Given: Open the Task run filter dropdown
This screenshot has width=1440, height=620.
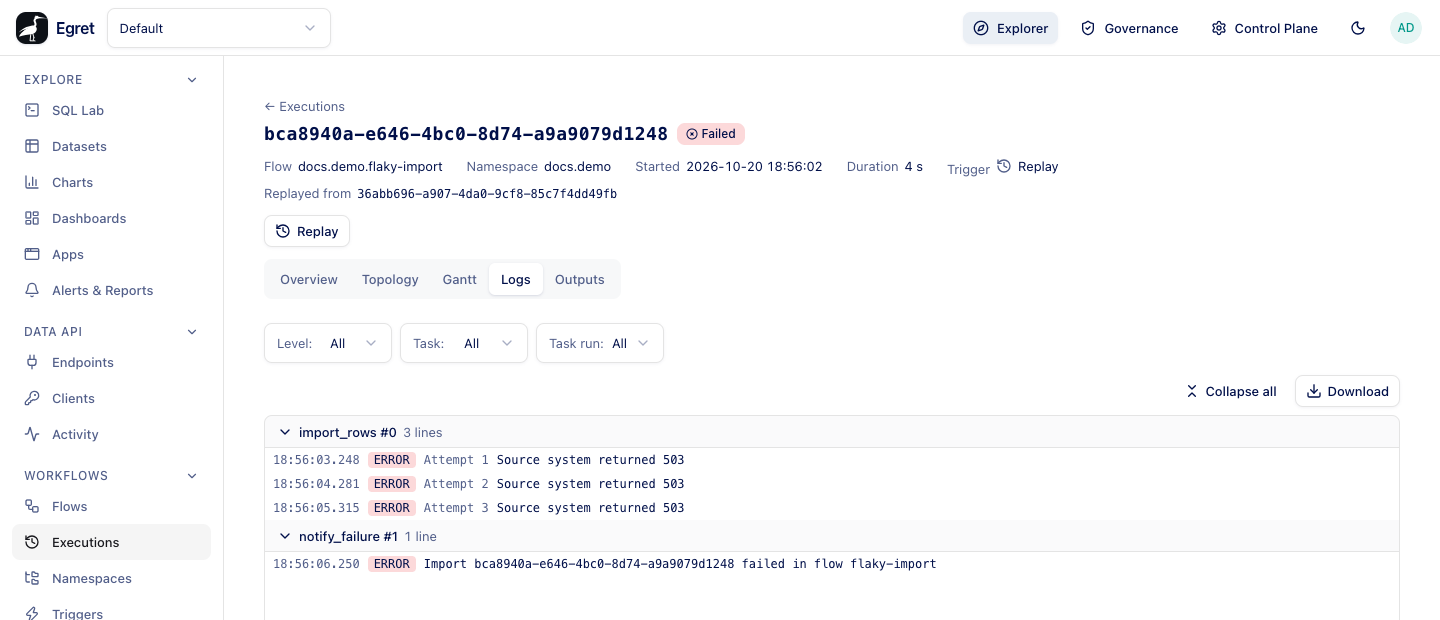Looking at the screenshot, I should pyautogui.click(x=600, y=343).
